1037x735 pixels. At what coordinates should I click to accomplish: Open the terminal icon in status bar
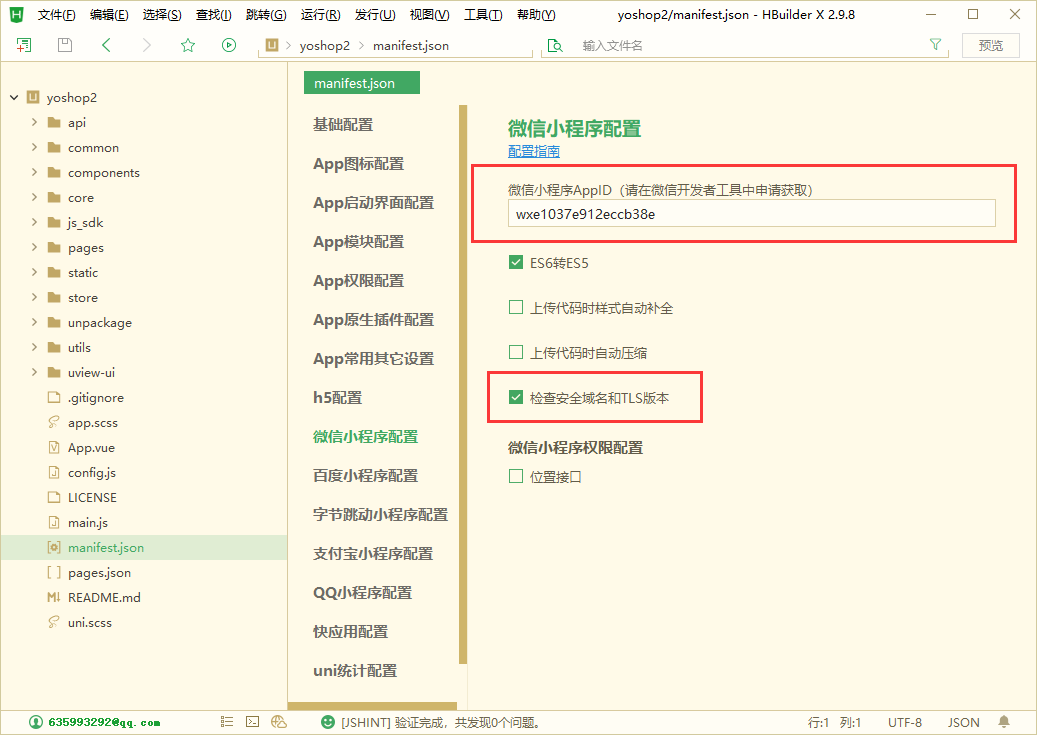tap(253, 722)
